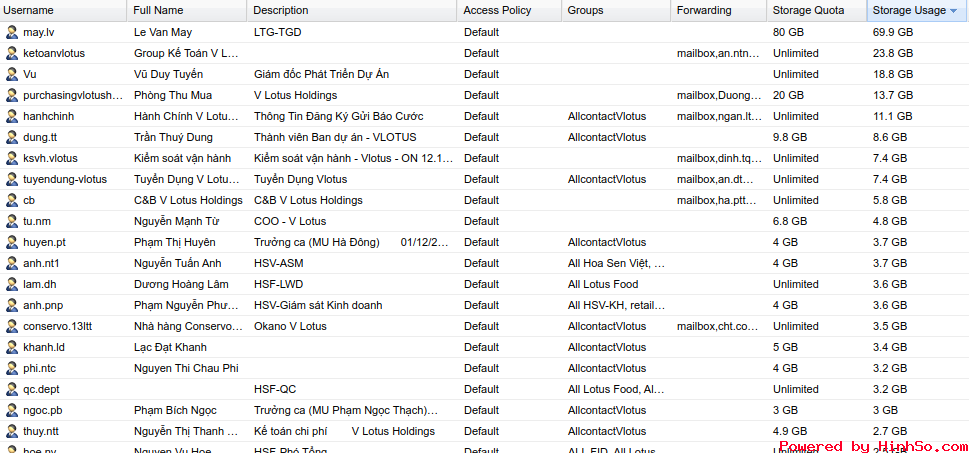This screenshot has height=453, width=969.
Task: Click the HSF-LWD description cell
Action: pyautogui.click(x=278, y=284)
